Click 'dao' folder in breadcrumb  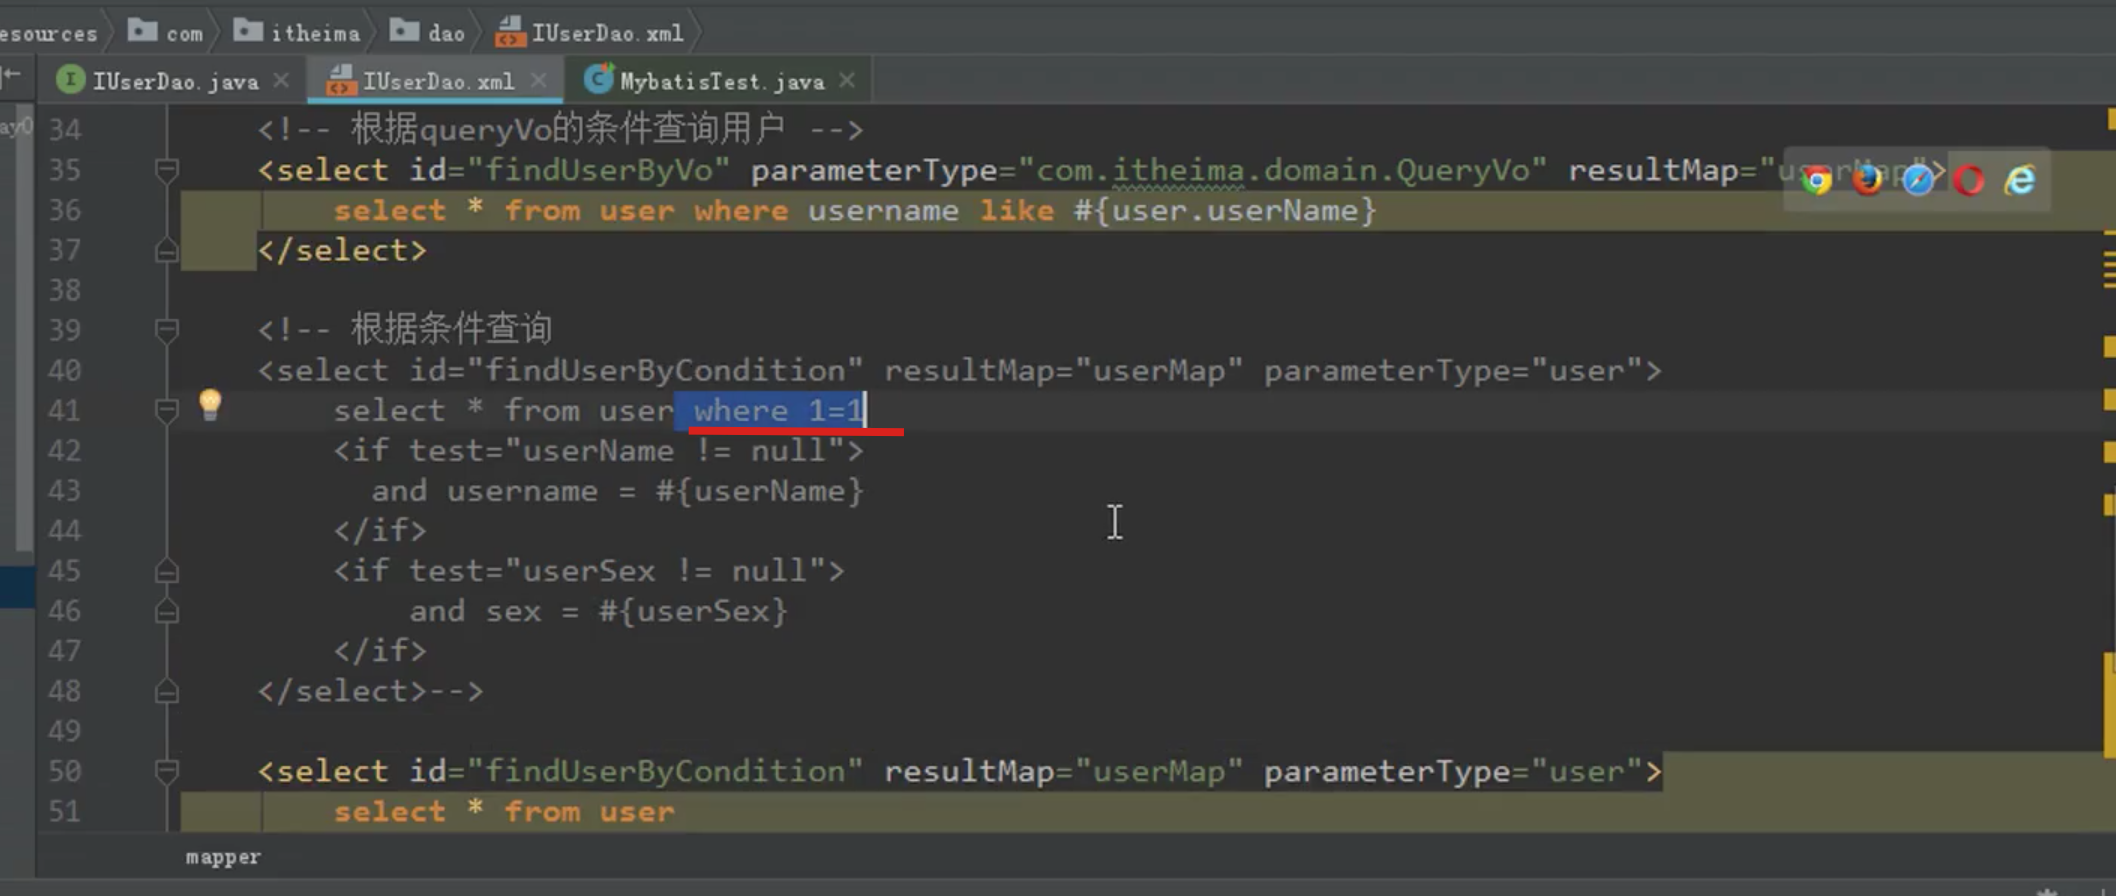pos(428,32)
